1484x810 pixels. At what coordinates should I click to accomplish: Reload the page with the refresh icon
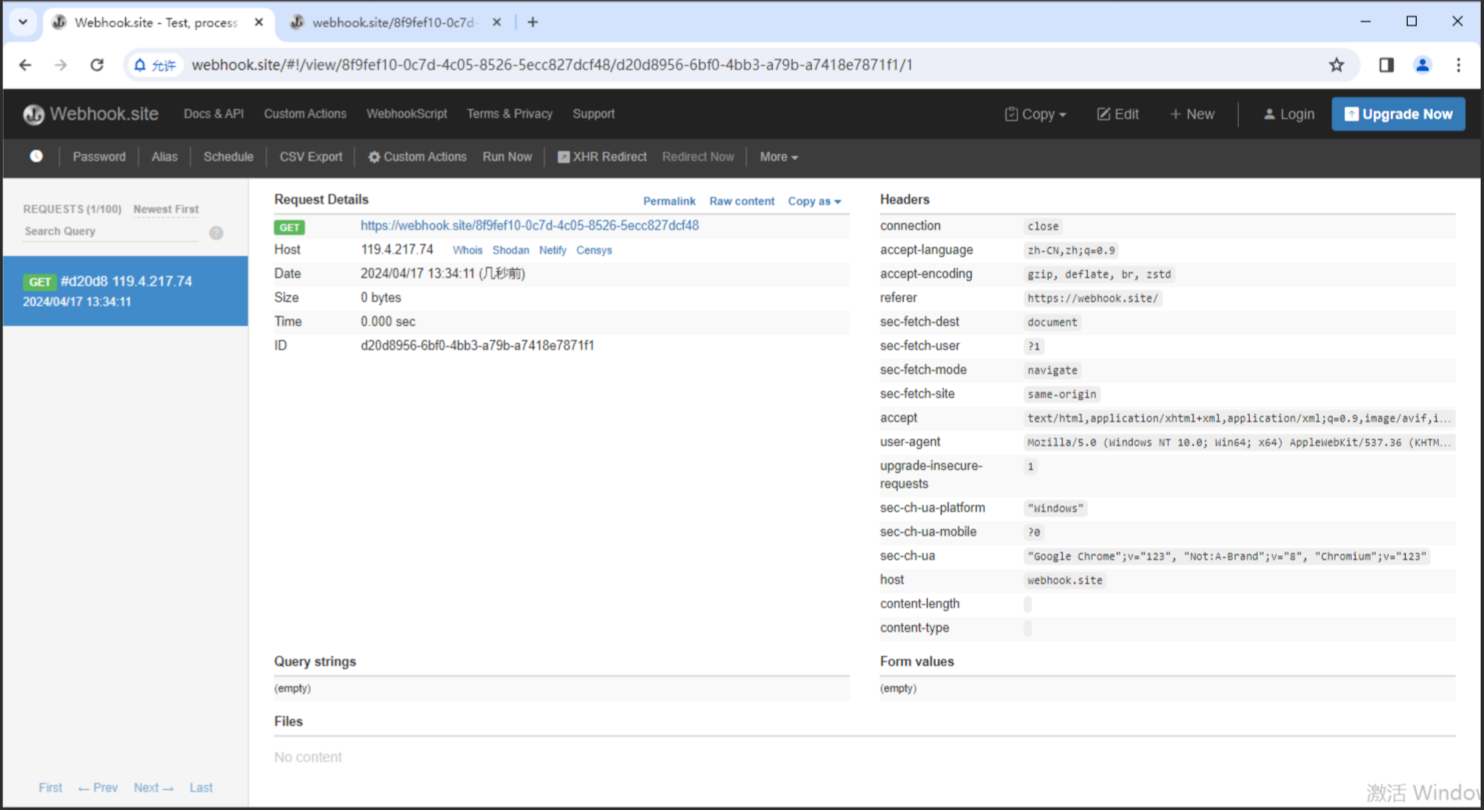97,65
